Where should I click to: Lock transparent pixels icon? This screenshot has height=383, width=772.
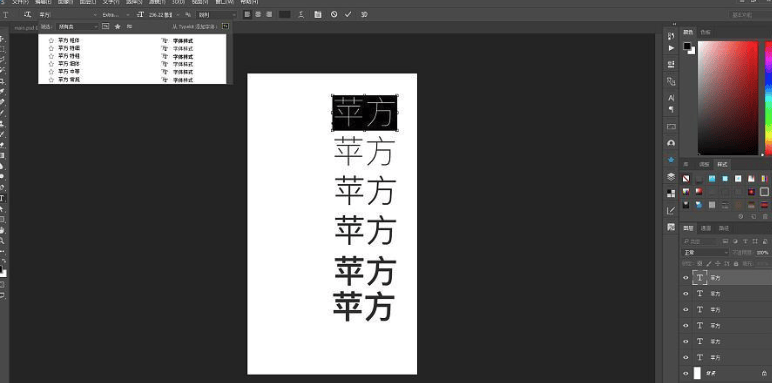pyautogui.click(x=701, y=263)
